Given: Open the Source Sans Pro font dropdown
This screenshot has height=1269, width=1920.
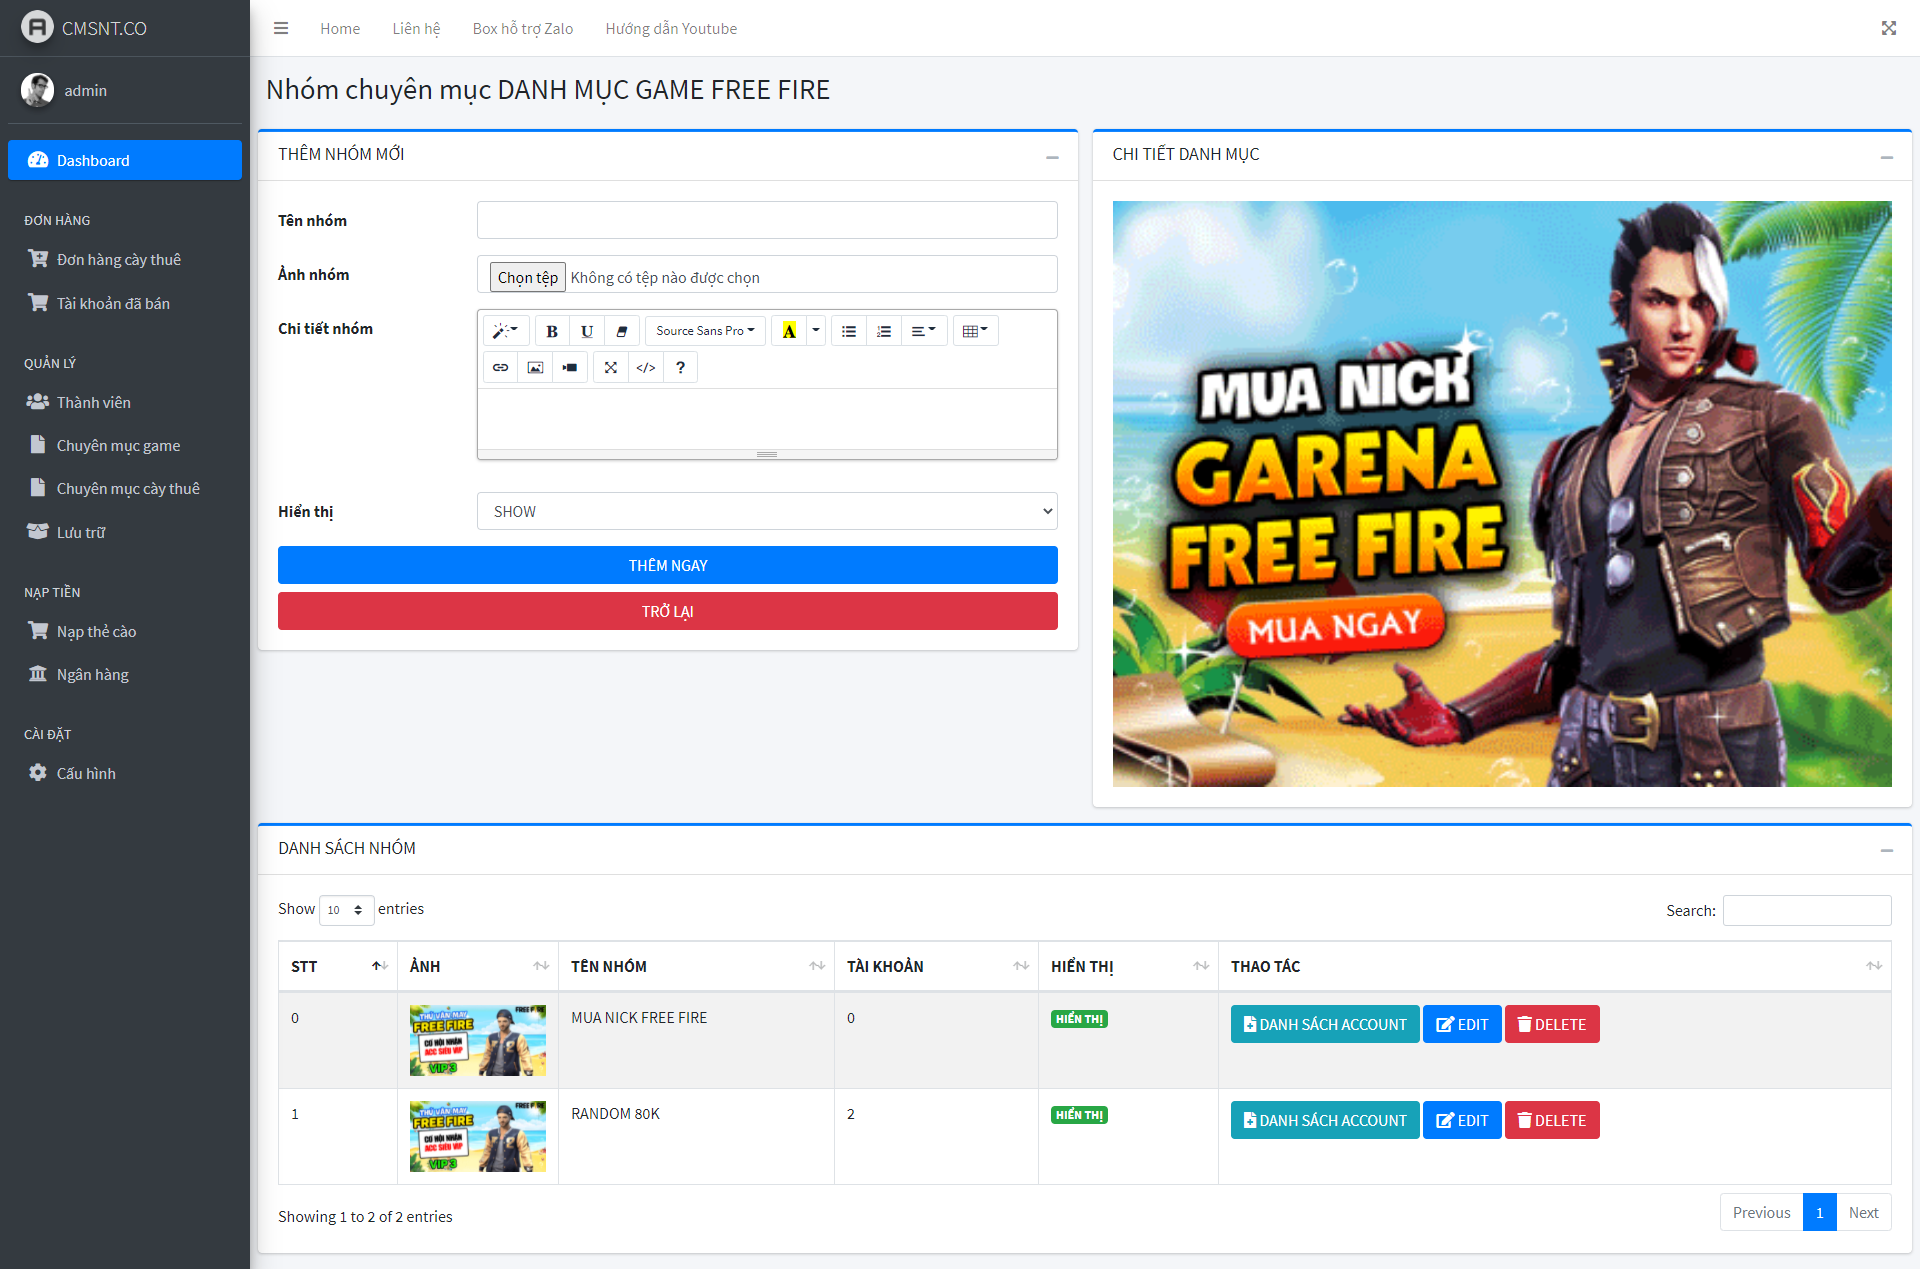Looking at the screenshot, I should click(705, 331).
